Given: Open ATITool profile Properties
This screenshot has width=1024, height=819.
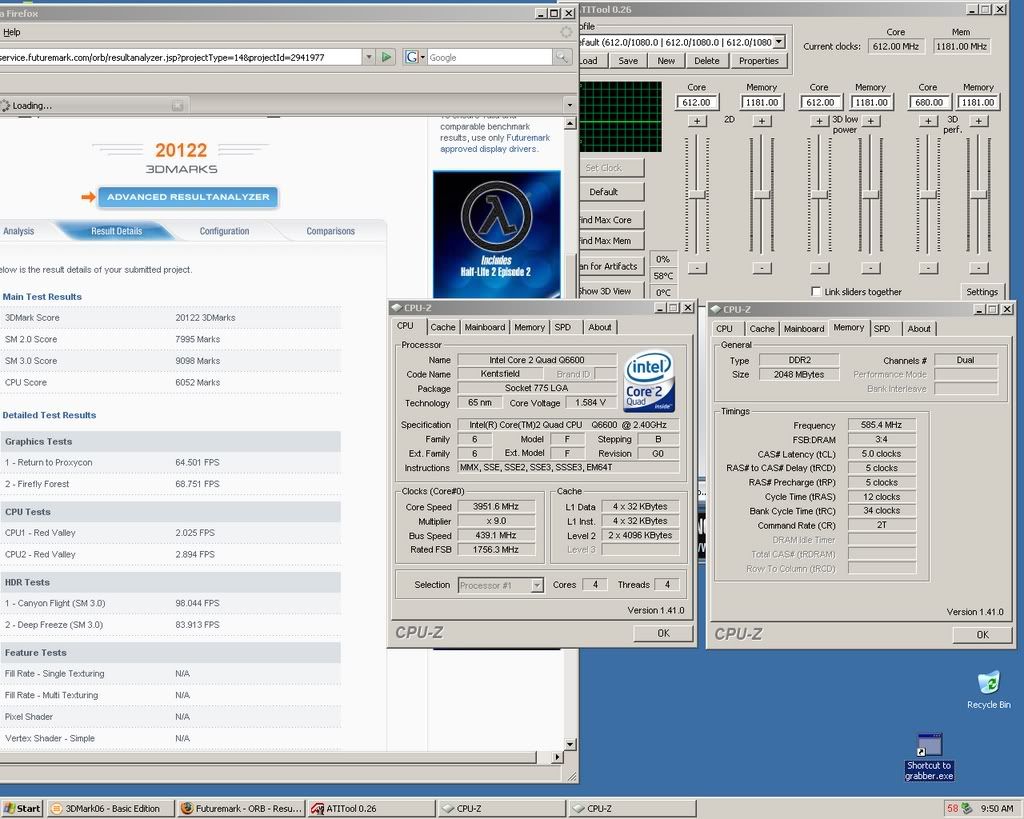Looking at the screenshot, I should (x=758, y=61).
